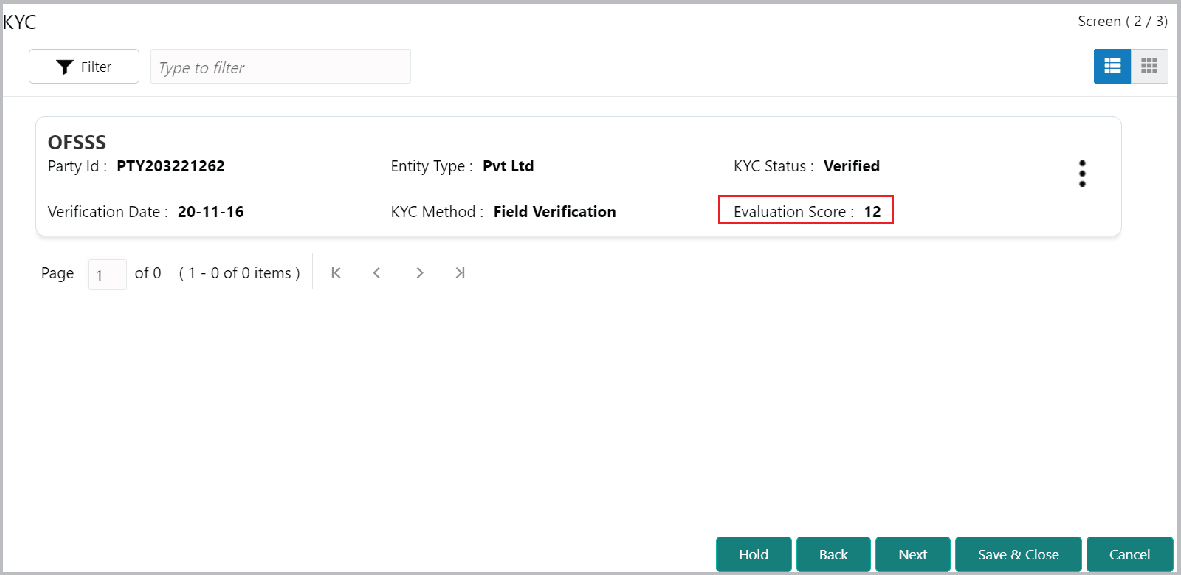Go to next page using pagination arrow
The width and height of the screenshot is (1181, 575).
(x=420, y=273)
